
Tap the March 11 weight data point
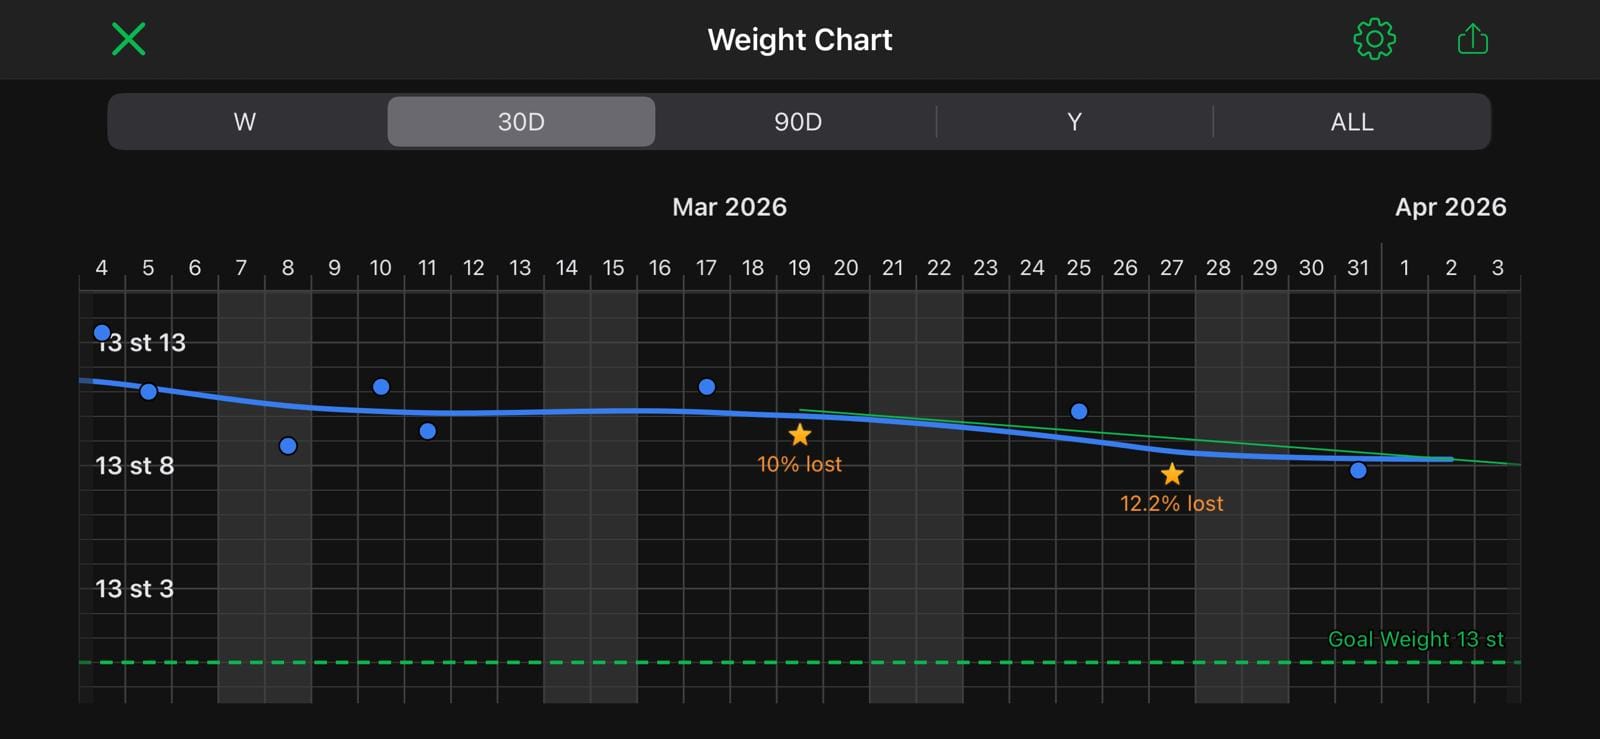(428, 431)
